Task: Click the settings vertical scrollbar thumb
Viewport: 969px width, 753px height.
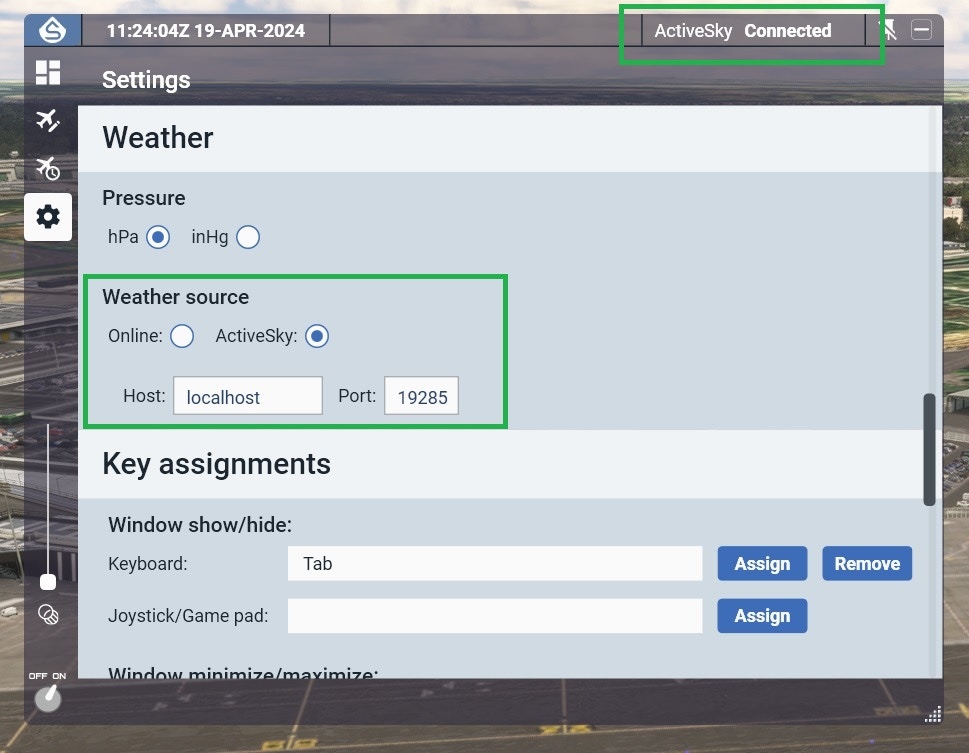Action: (x=929, y=450)
